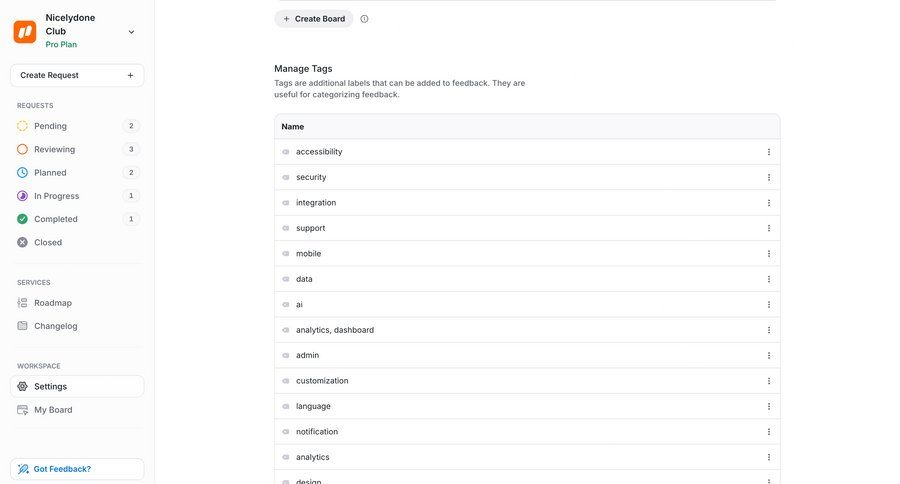Click the In Progress status icon
This screenshot has width=900, height=484.
(x=23, y=196)
